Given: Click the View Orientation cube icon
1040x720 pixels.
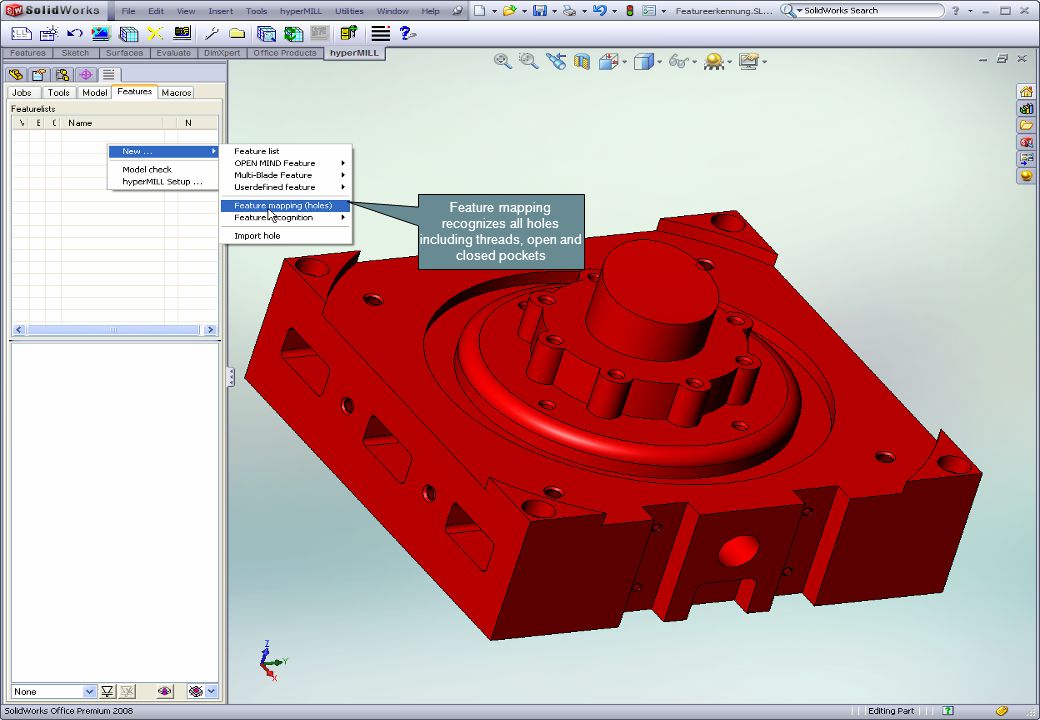Looking at the screenshot, I should coord(608,62).
